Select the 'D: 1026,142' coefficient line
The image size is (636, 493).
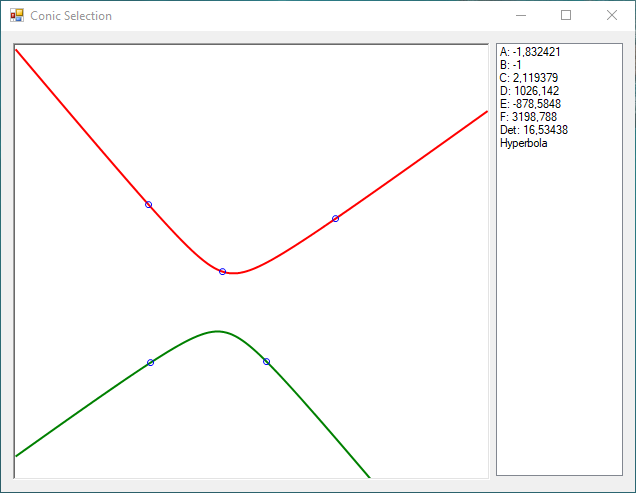(526, 91)
